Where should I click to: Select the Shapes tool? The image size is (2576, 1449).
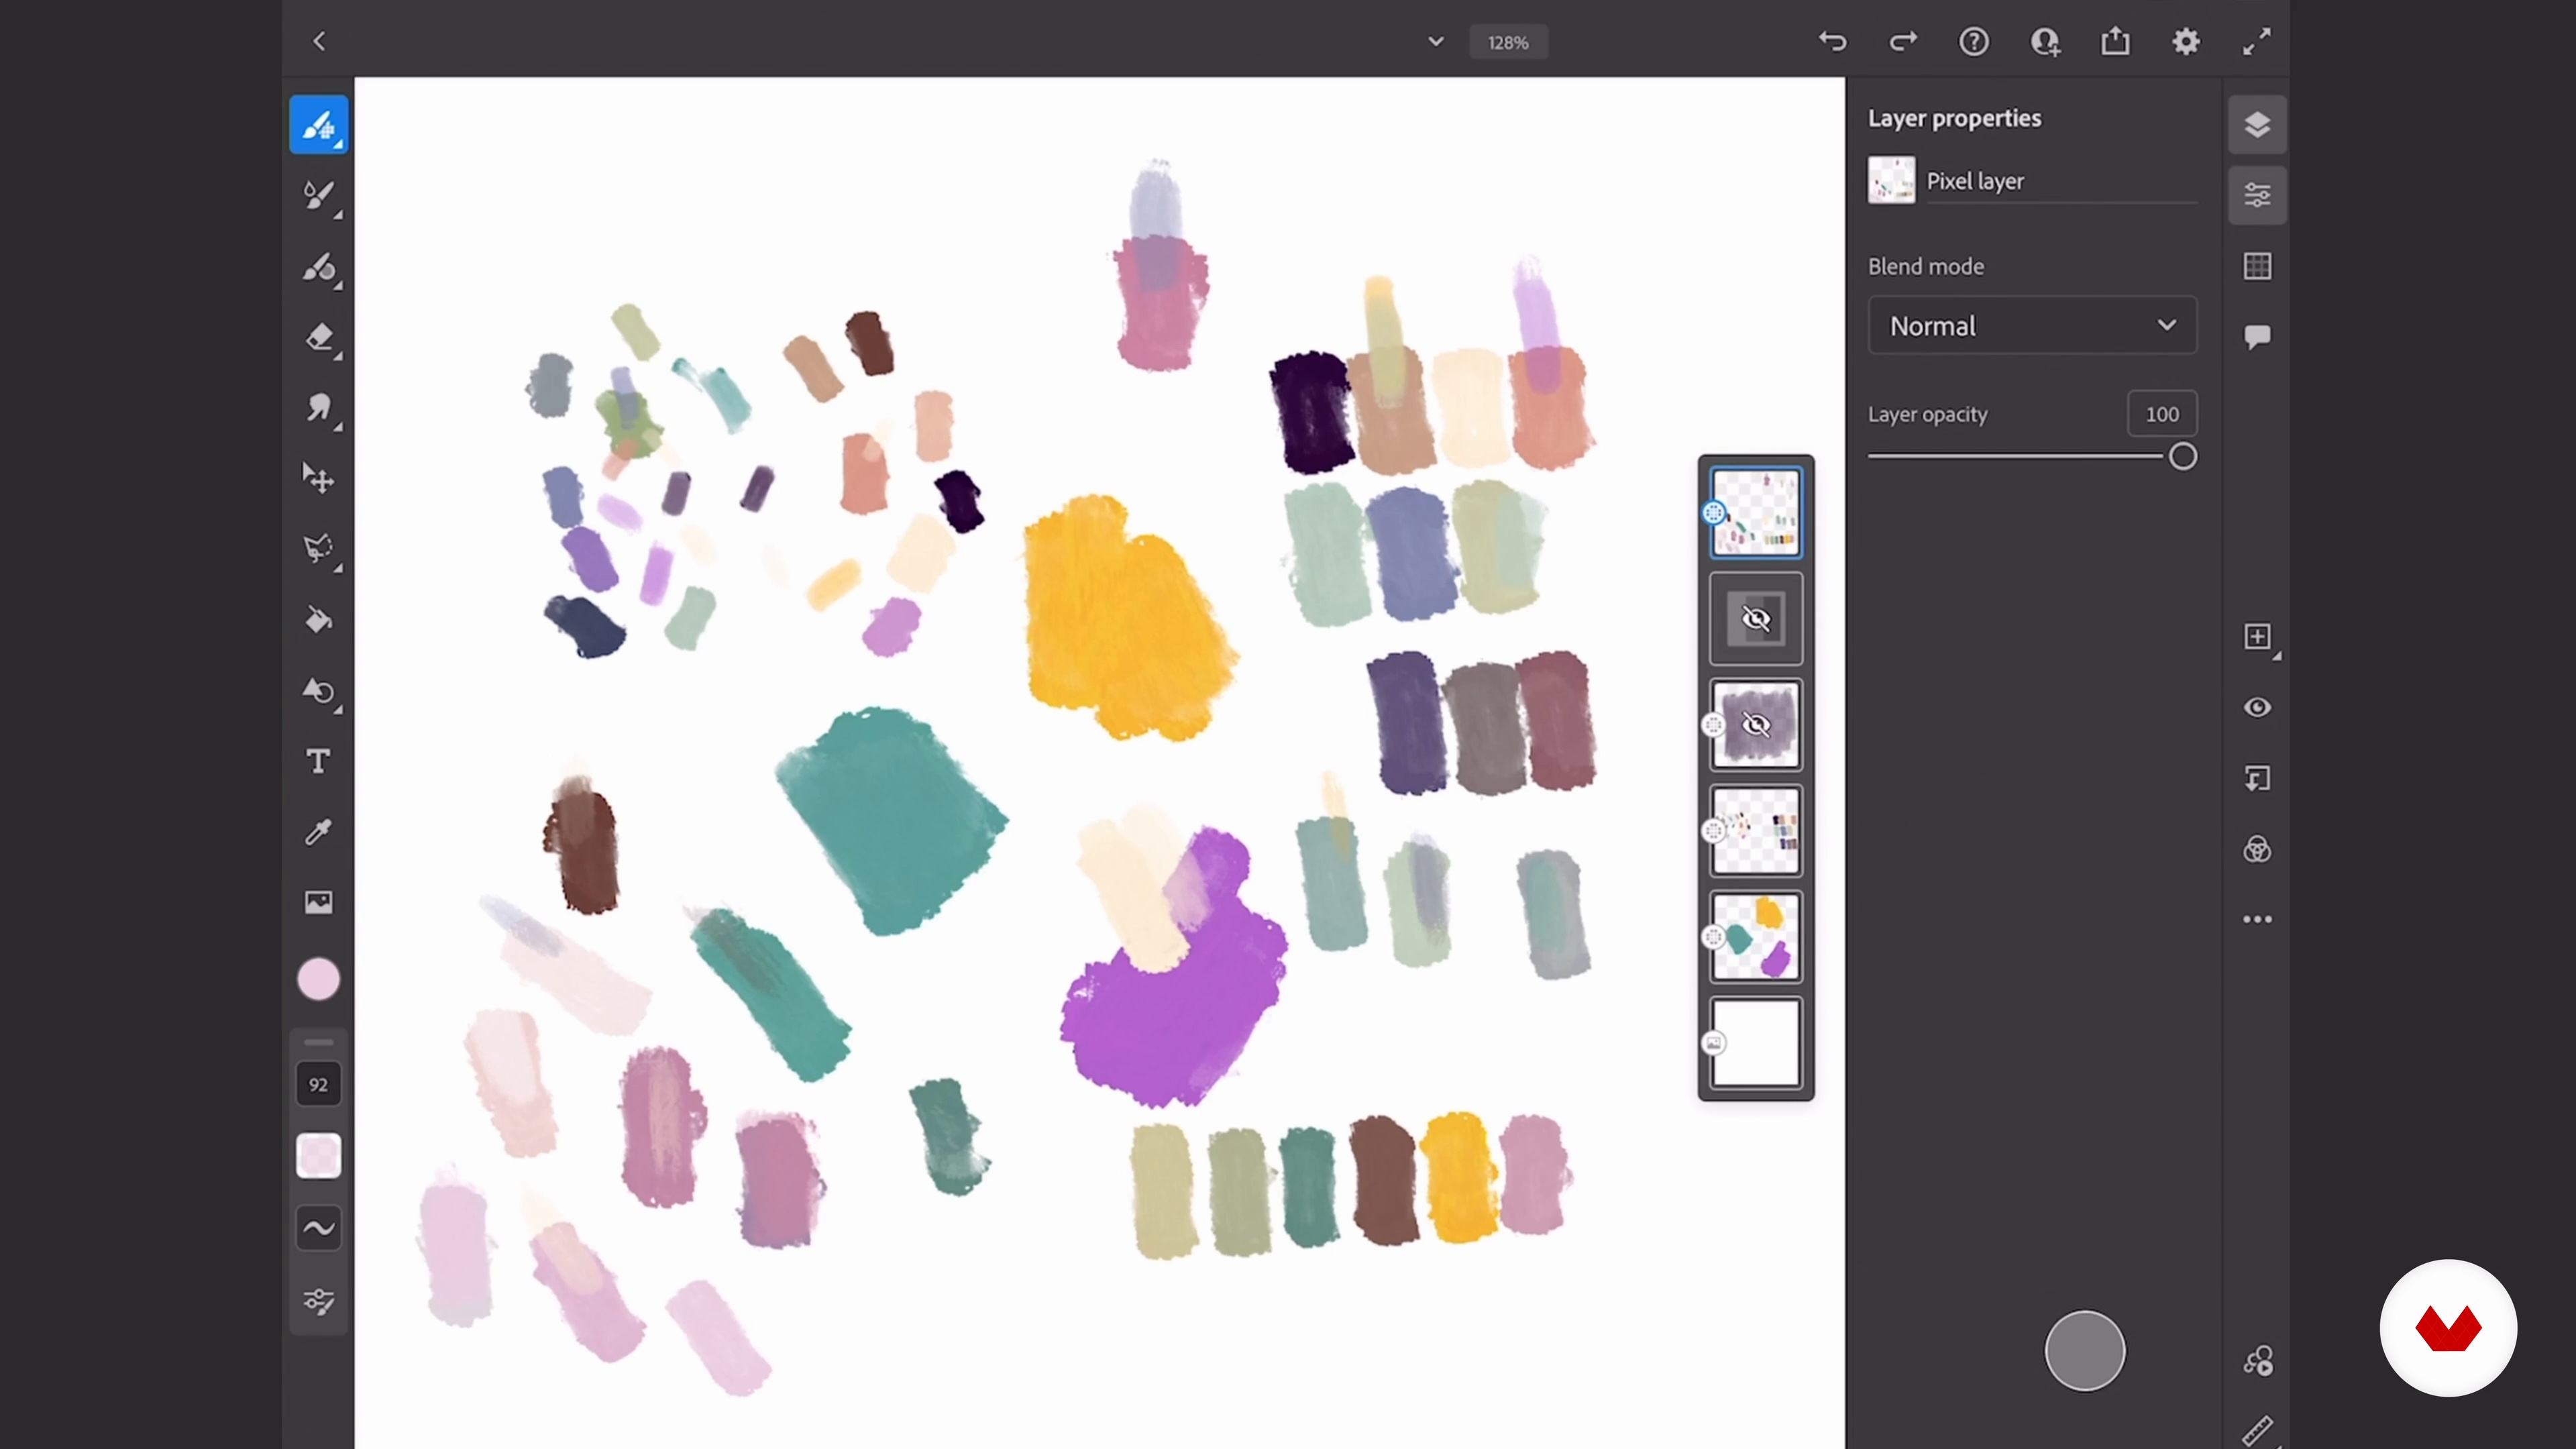click(x=319, y=691)
